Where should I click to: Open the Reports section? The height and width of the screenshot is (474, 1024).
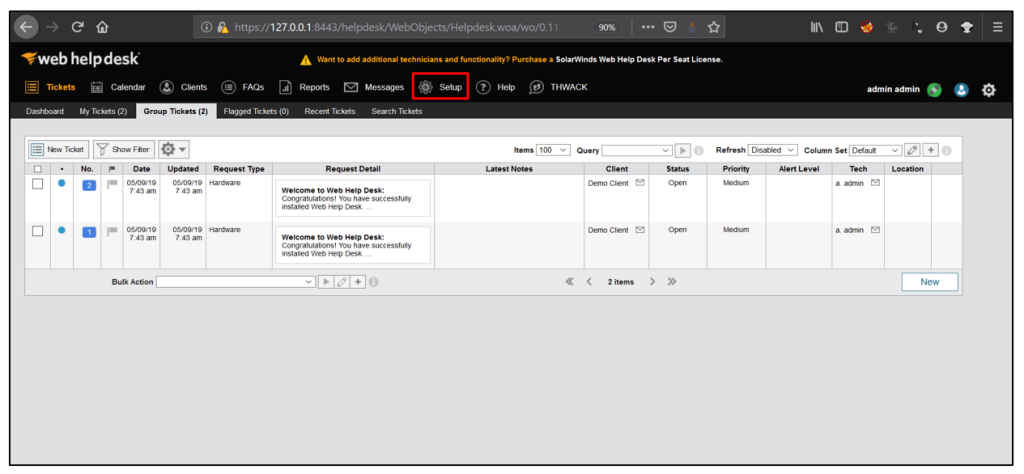pyautogui.click(x=304, y=87)
